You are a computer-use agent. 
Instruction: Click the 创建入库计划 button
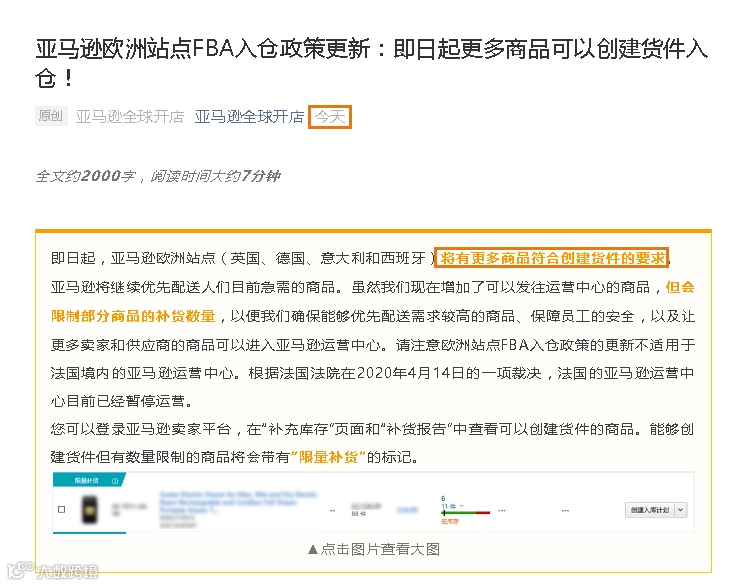649,510
